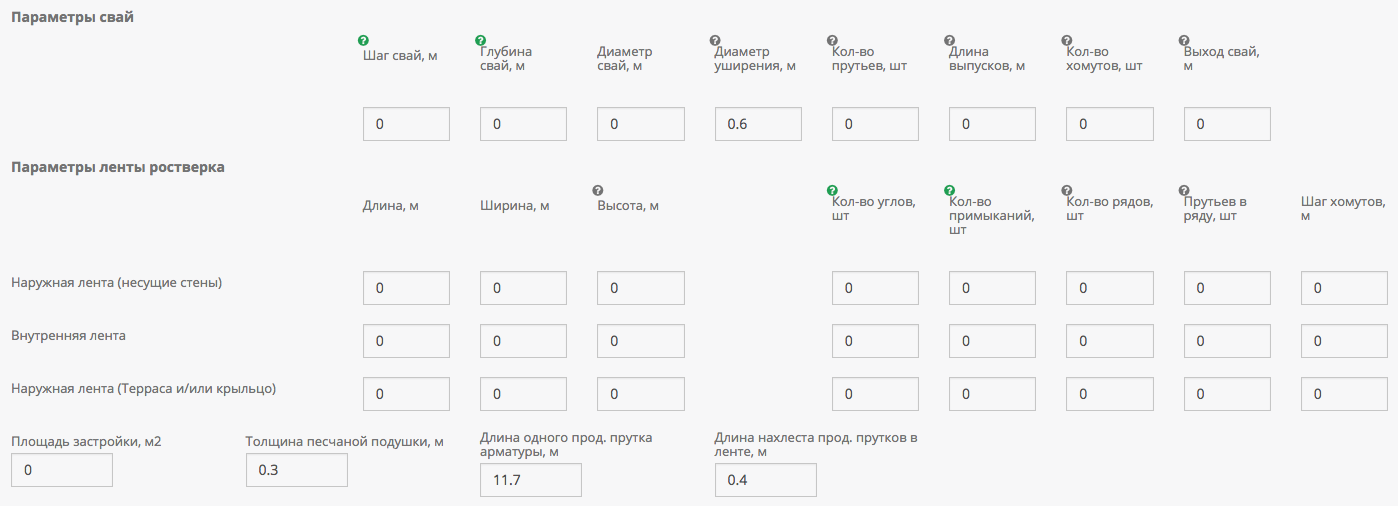Click help icon for Кол-во примыканий
The height and width of the screenshot is (506, 1398).
949,190
